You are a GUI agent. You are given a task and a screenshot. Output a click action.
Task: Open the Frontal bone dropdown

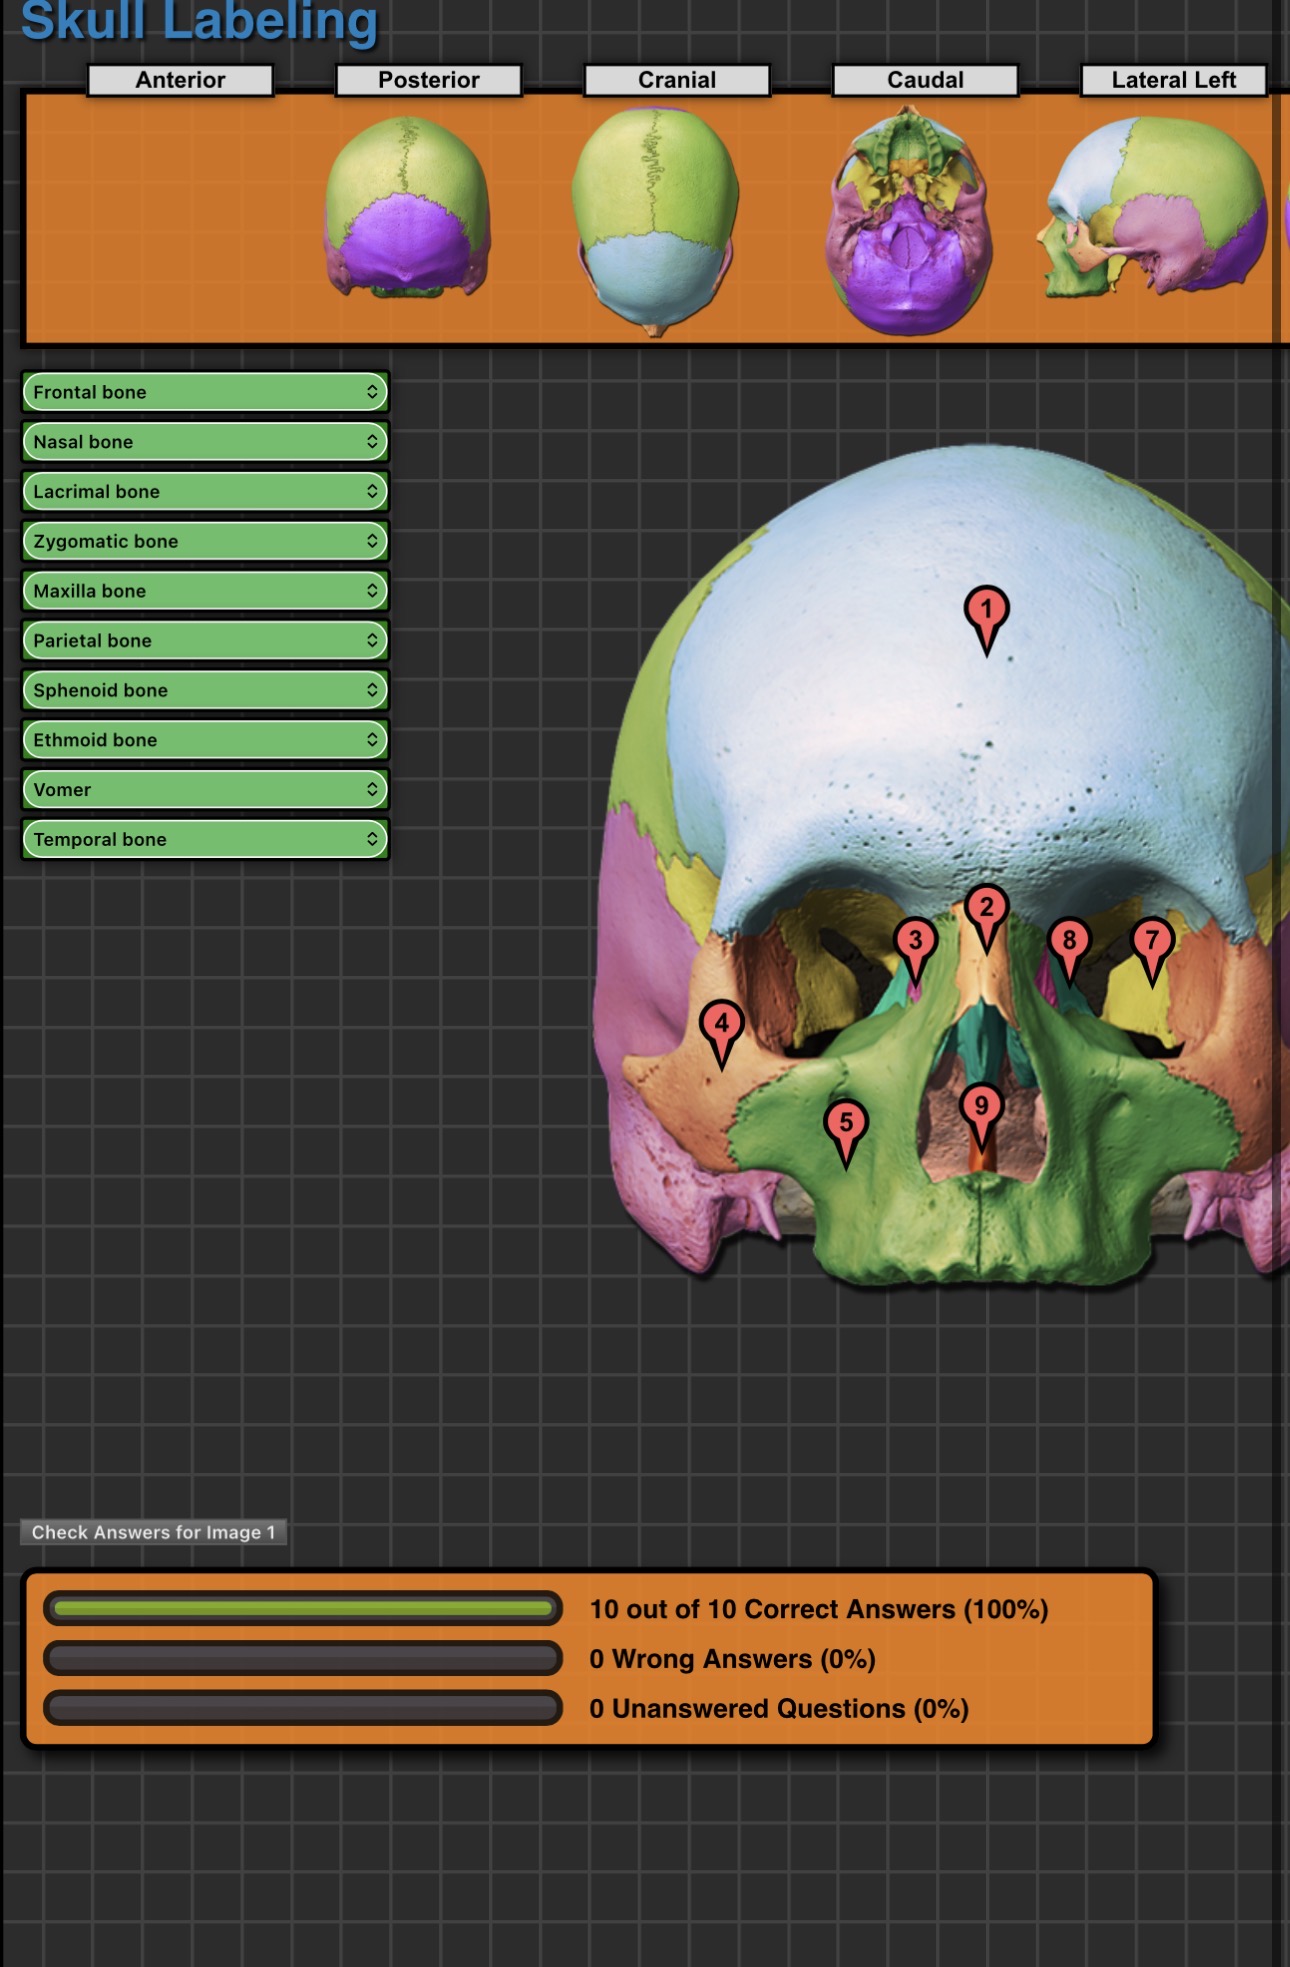pos(205,392)
